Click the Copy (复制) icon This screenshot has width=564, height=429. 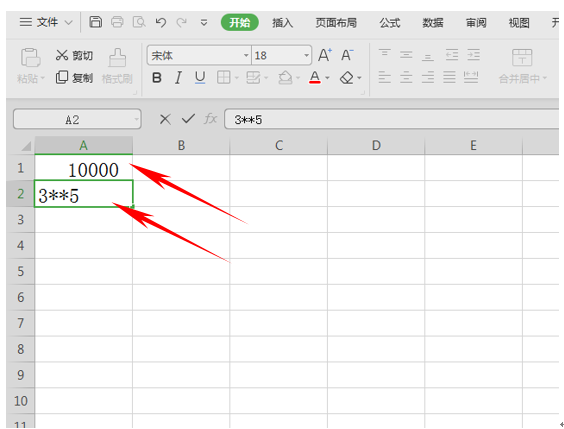[x=62, y=77]
